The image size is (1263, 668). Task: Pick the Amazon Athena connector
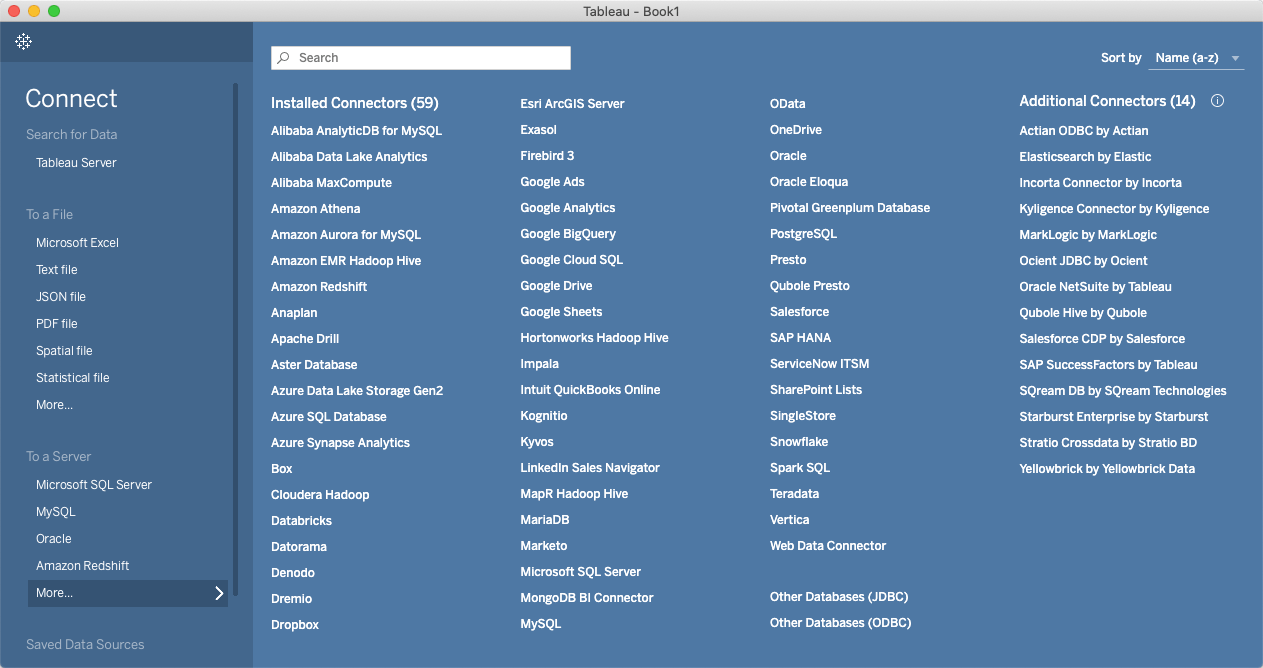pyautogui.click(x=315, y=209)
